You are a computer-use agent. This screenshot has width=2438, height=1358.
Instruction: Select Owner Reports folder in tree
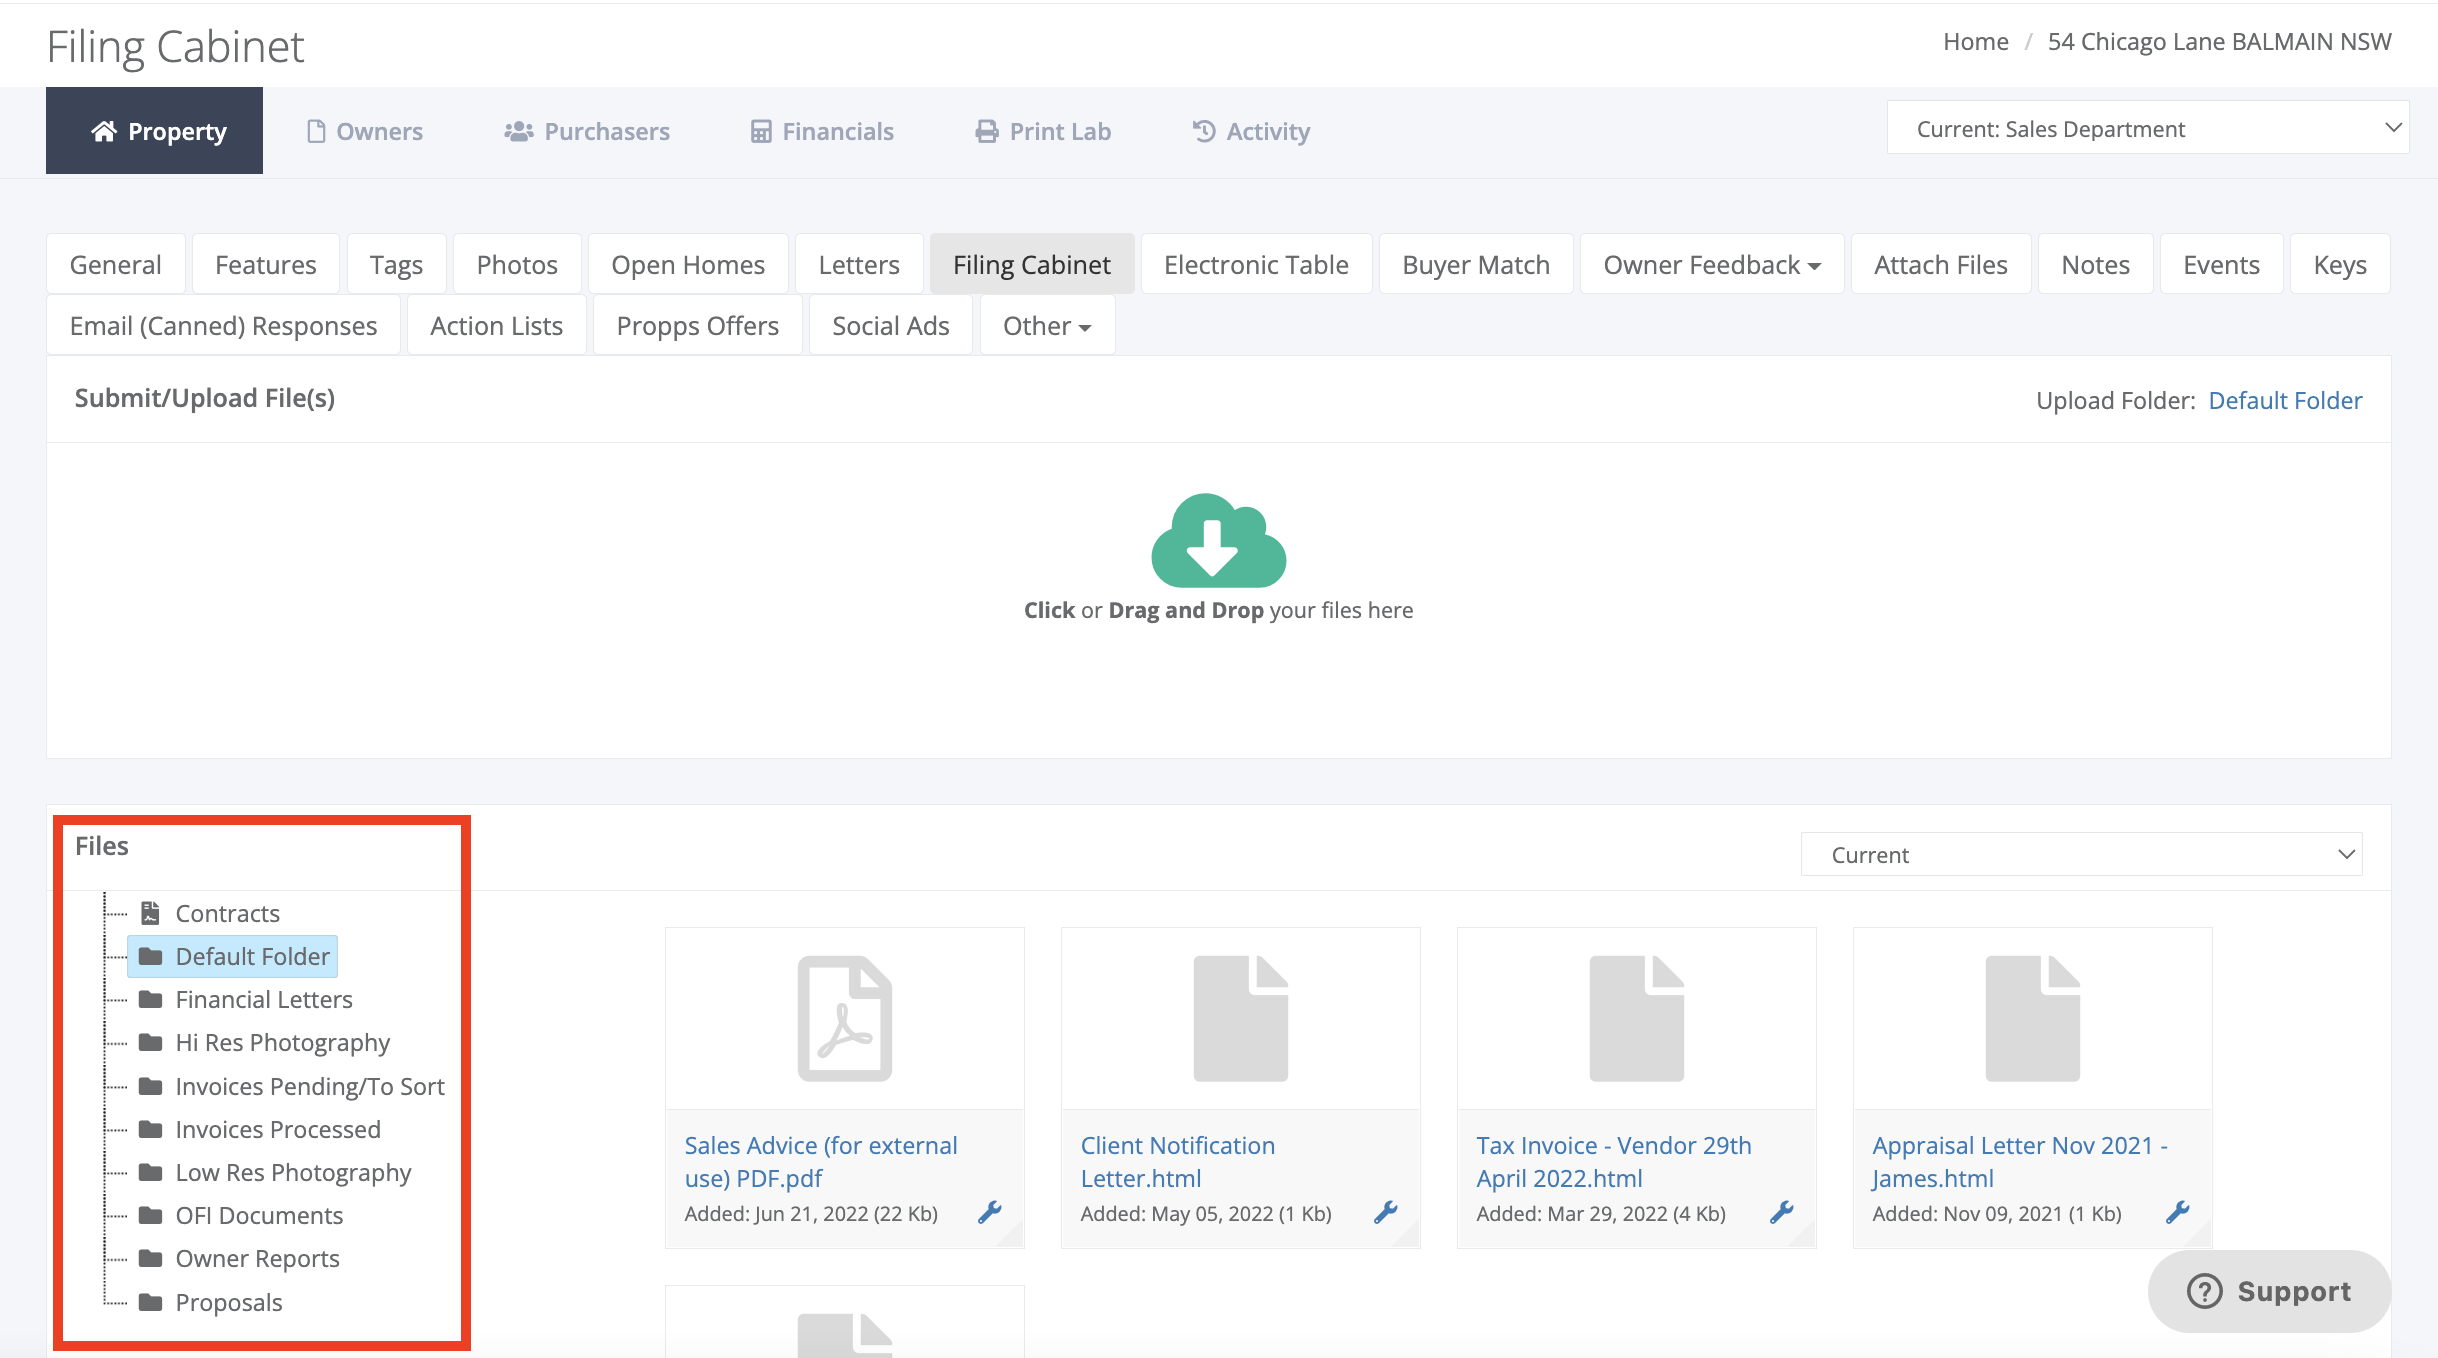[x=257, y=1258]
